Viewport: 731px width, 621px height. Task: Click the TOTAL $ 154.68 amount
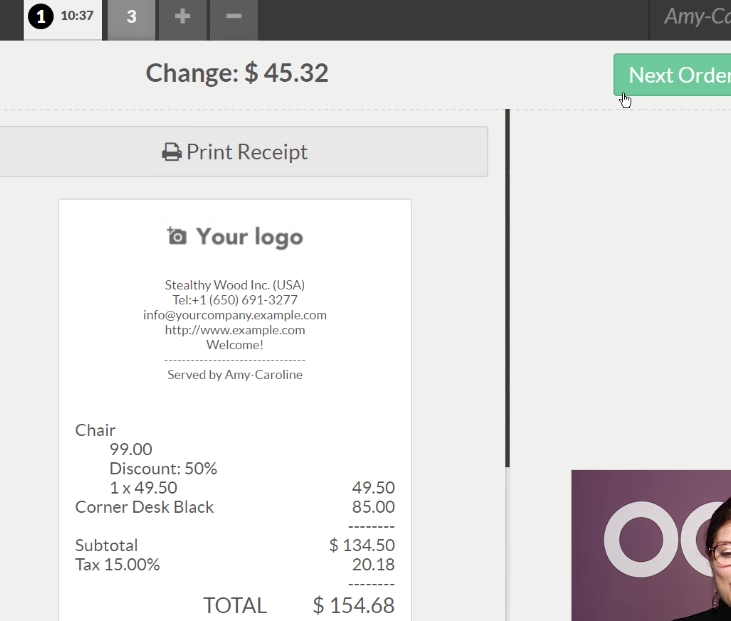(353, 605)
